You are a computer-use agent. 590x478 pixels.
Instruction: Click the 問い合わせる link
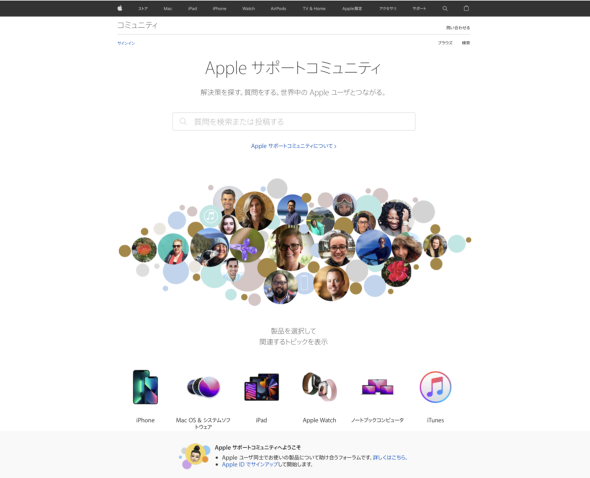tap(458, 28)
